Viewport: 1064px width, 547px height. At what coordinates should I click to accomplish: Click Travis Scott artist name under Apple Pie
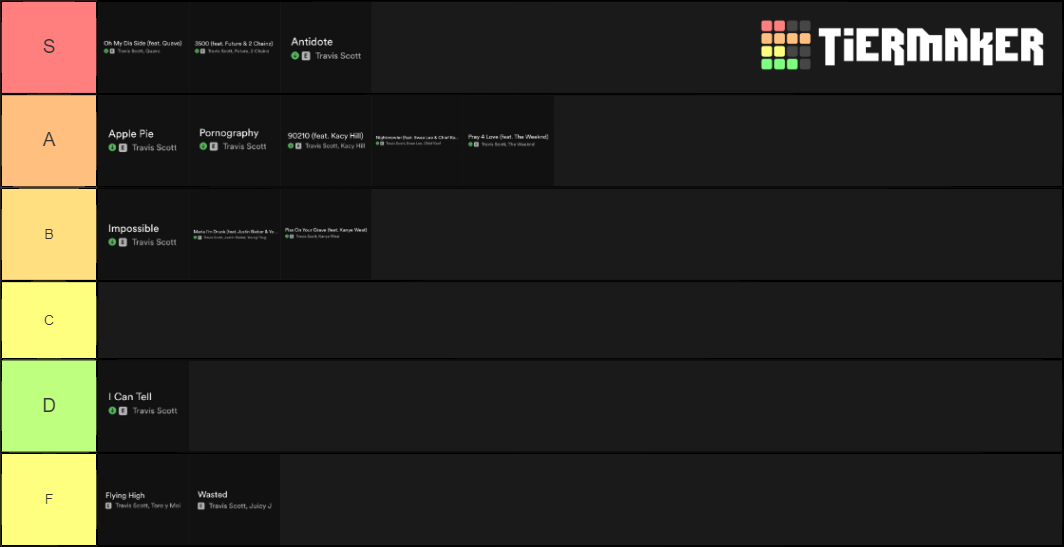pos(154,147)
